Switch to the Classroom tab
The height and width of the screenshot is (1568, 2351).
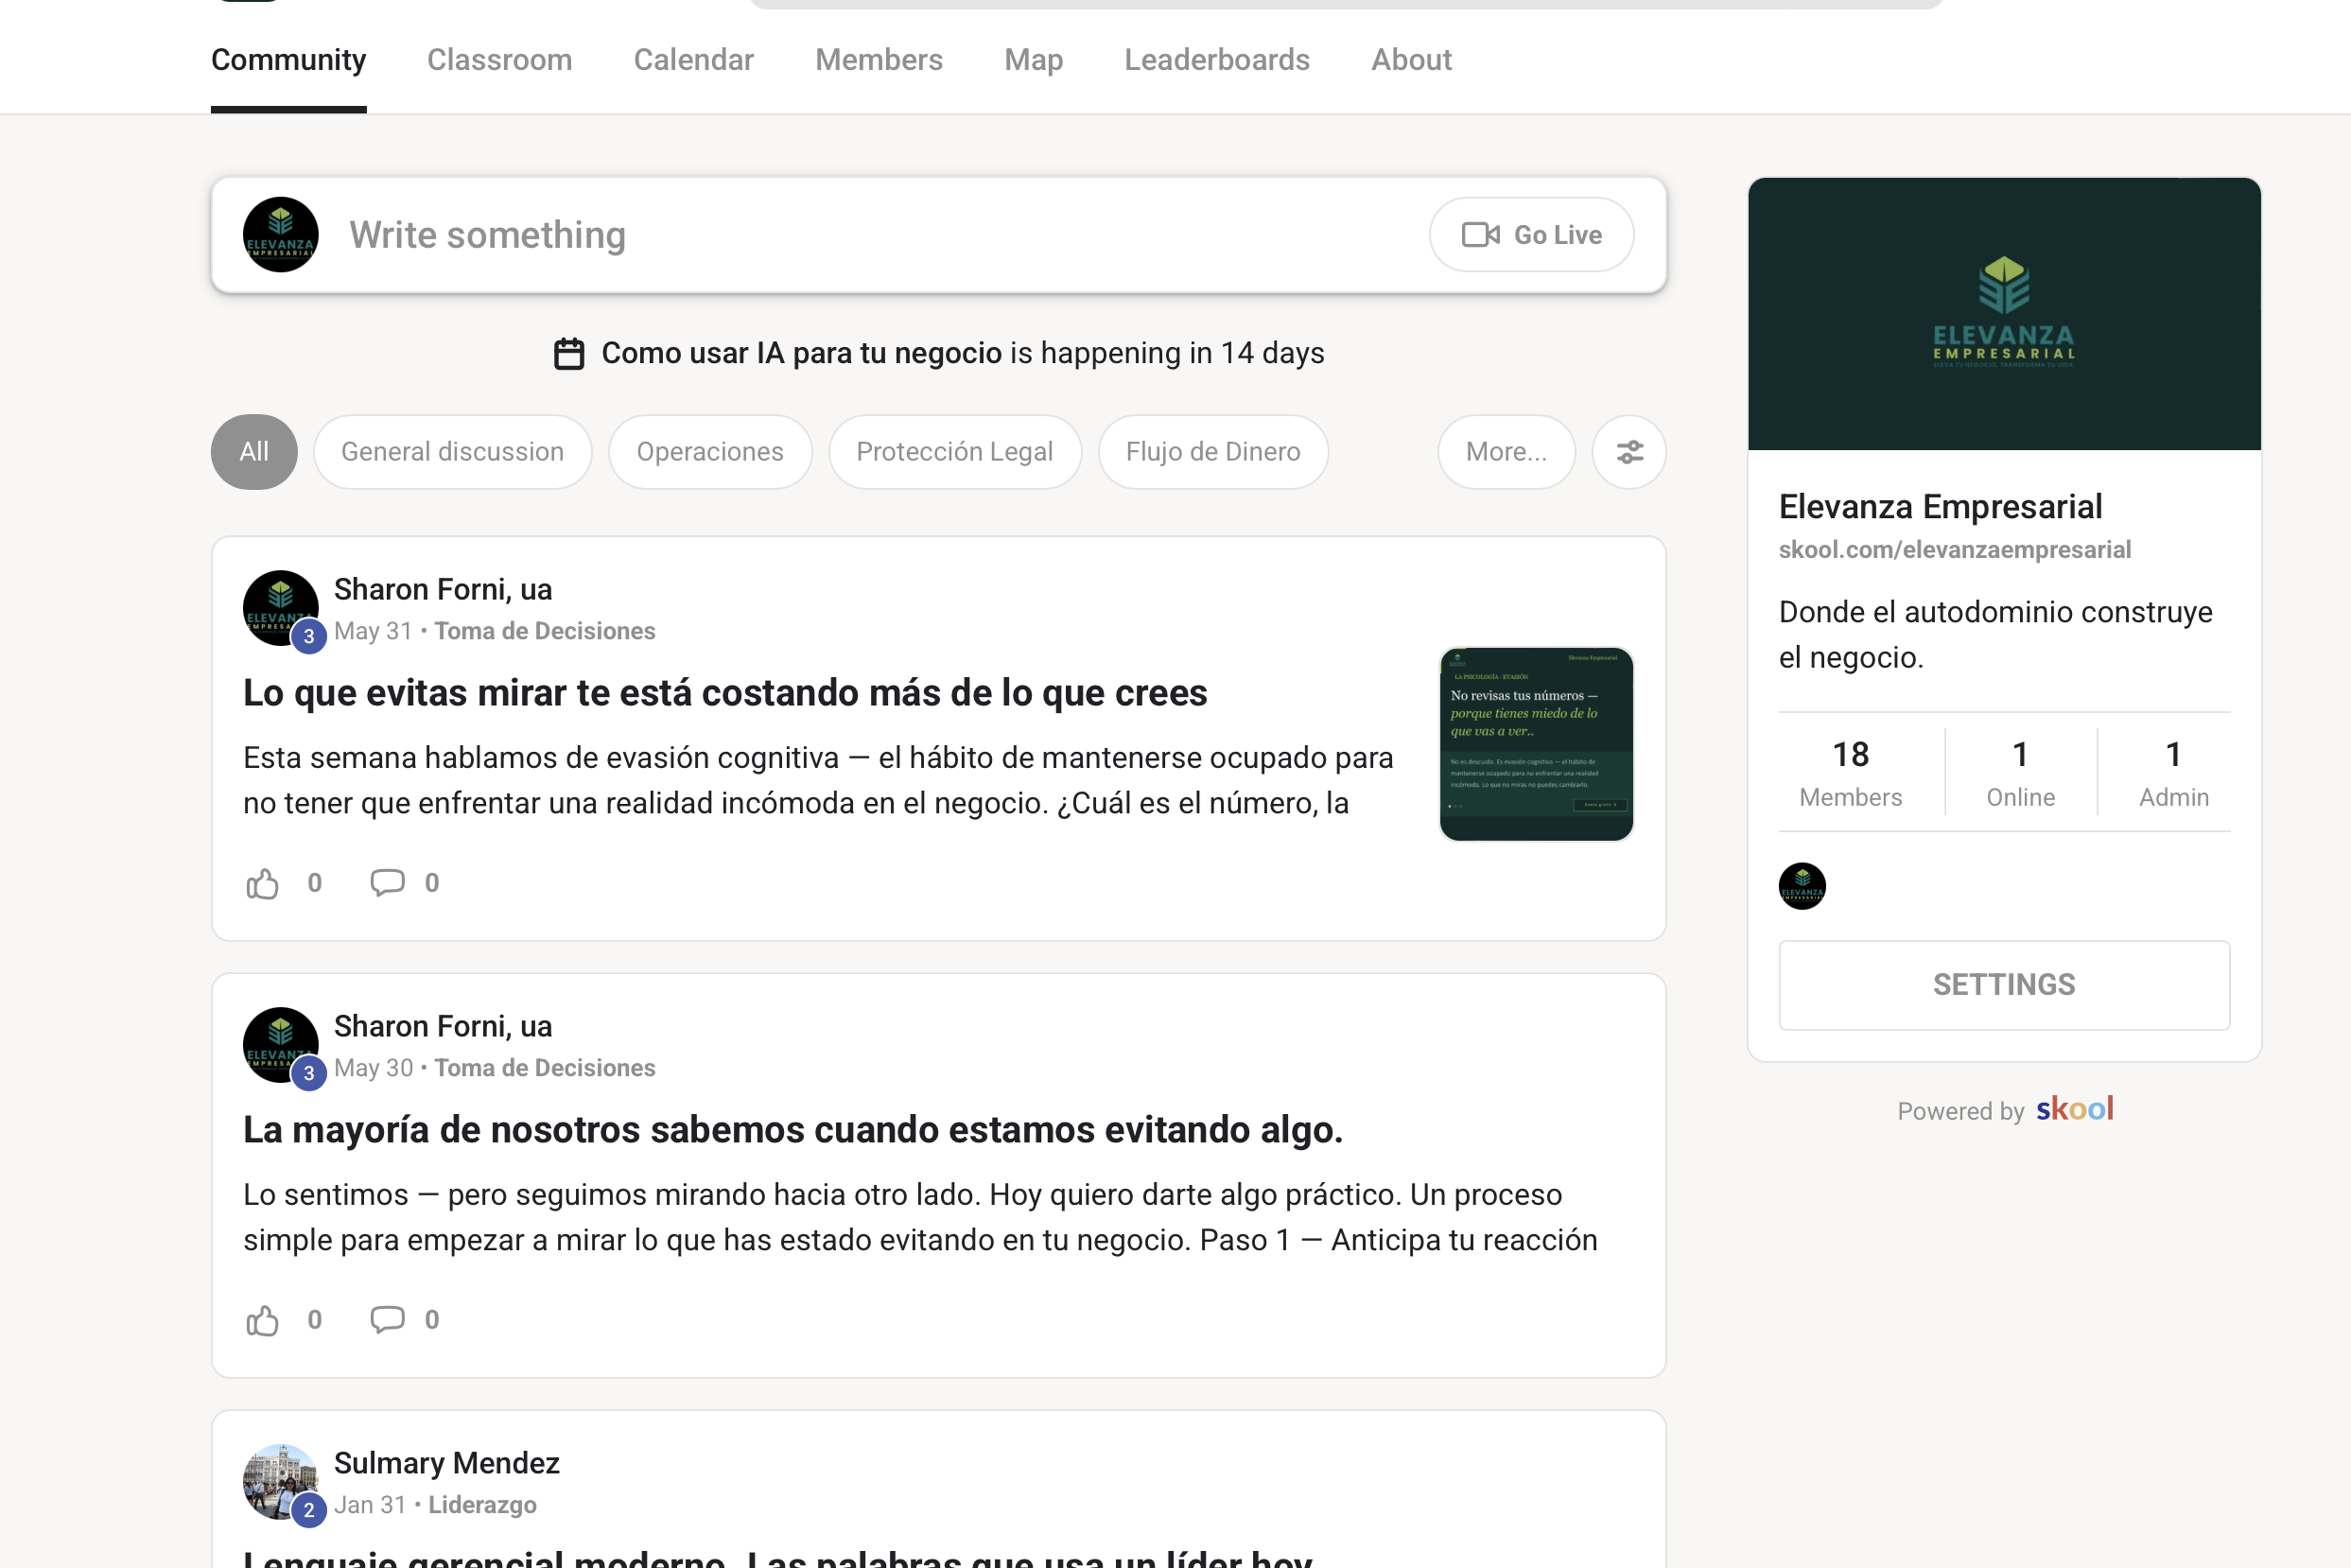click(499, 60)
